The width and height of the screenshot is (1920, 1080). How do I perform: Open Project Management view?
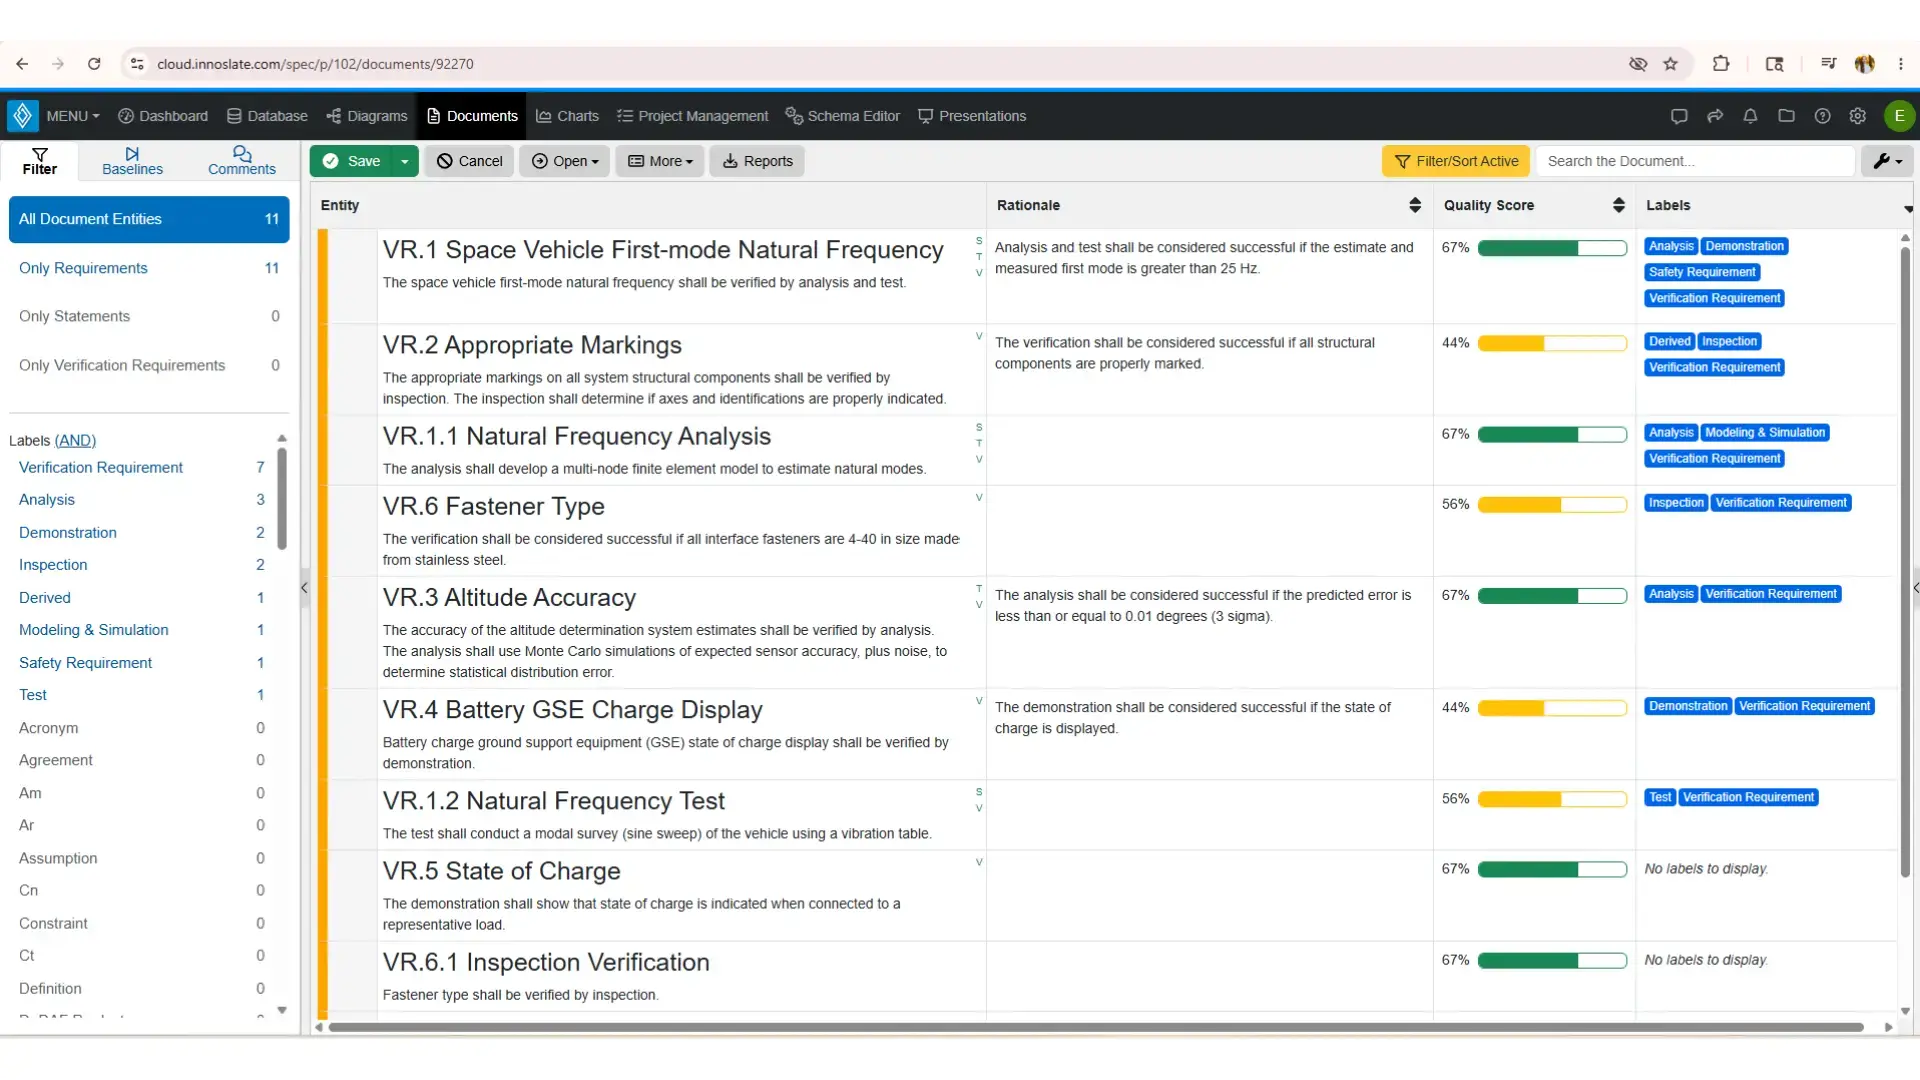tap(692, 116)
